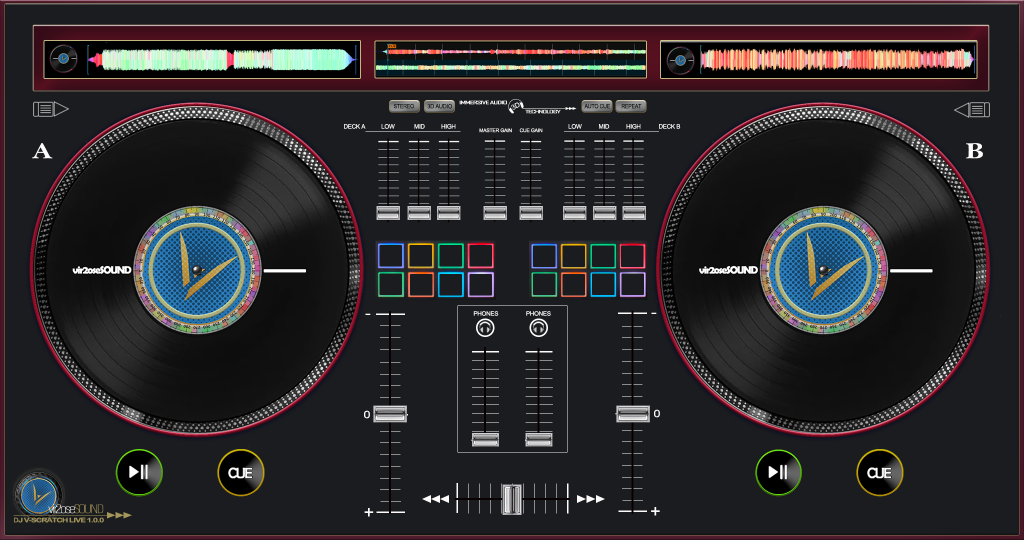Toggle the AUTO CUE button
The width and height of the screenshot is (1024, 540).
(x=597, y=106)
